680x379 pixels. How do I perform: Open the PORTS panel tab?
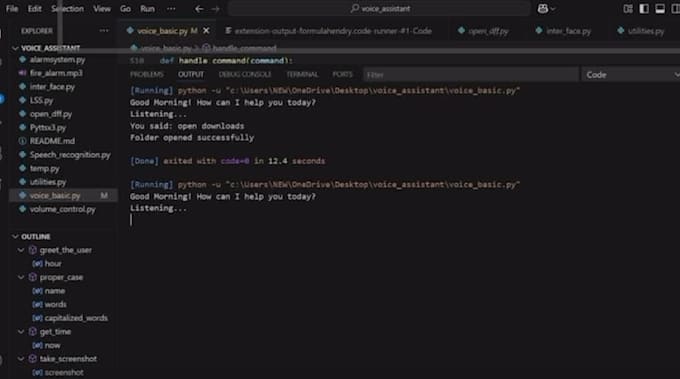click(343, 75)
